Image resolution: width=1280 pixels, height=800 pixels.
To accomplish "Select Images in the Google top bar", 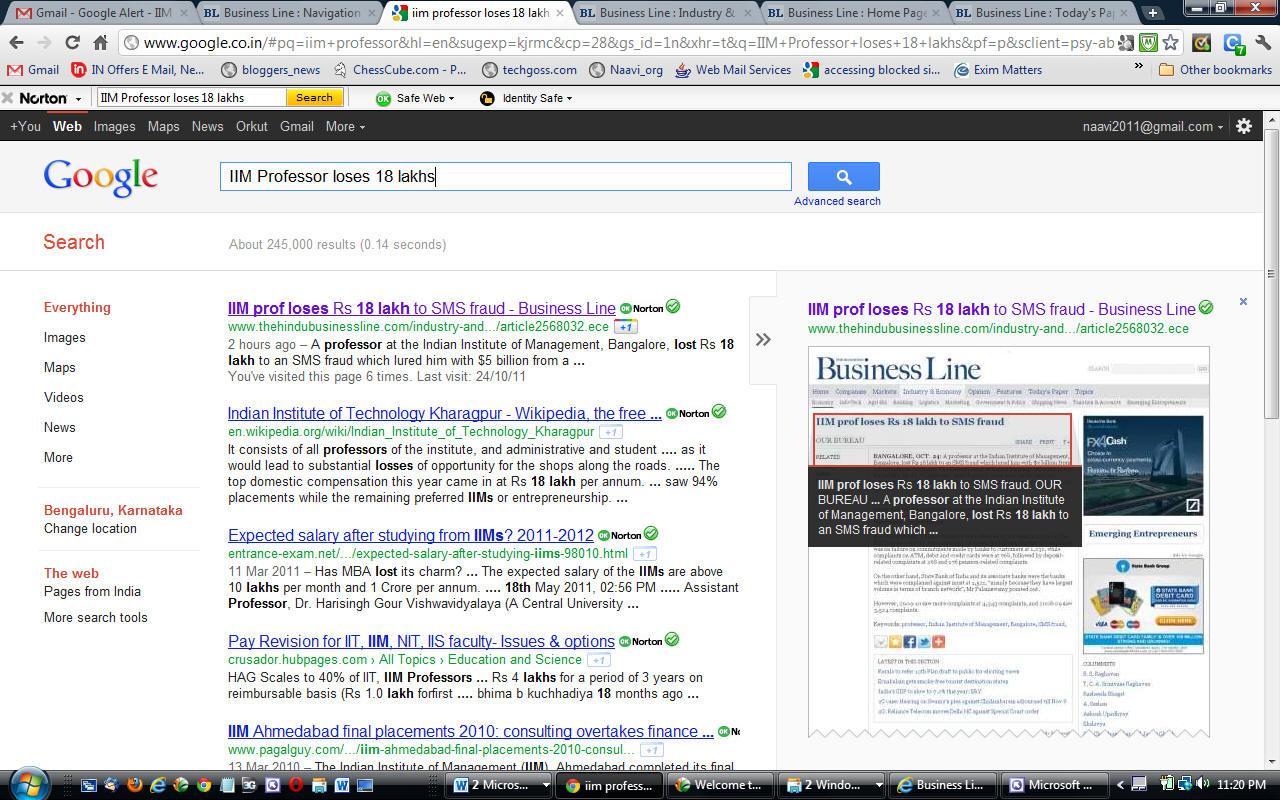I will [x=114, y=126].
